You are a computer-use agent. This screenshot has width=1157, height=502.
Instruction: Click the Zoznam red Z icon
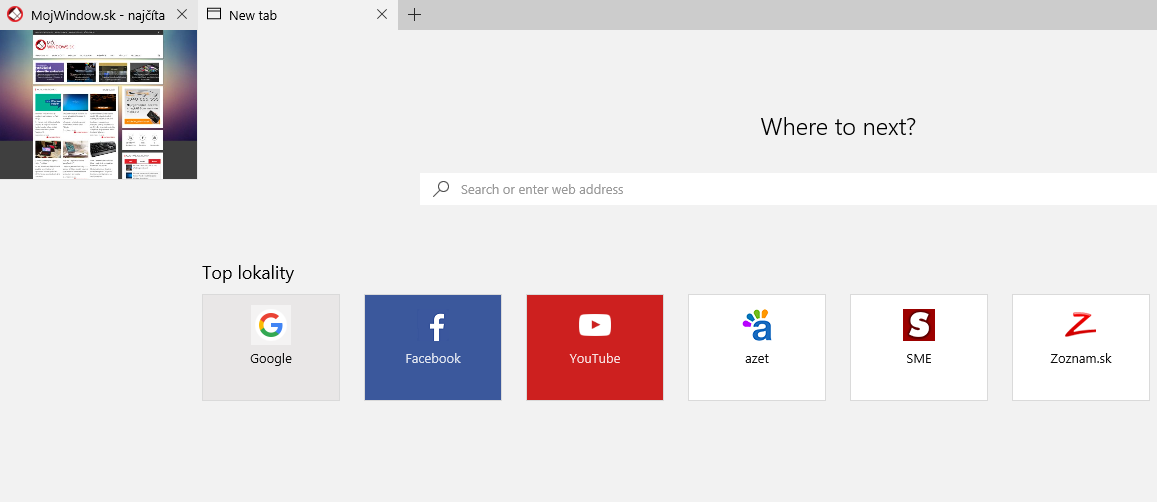pyautogui.click(x=1080, y=325)
